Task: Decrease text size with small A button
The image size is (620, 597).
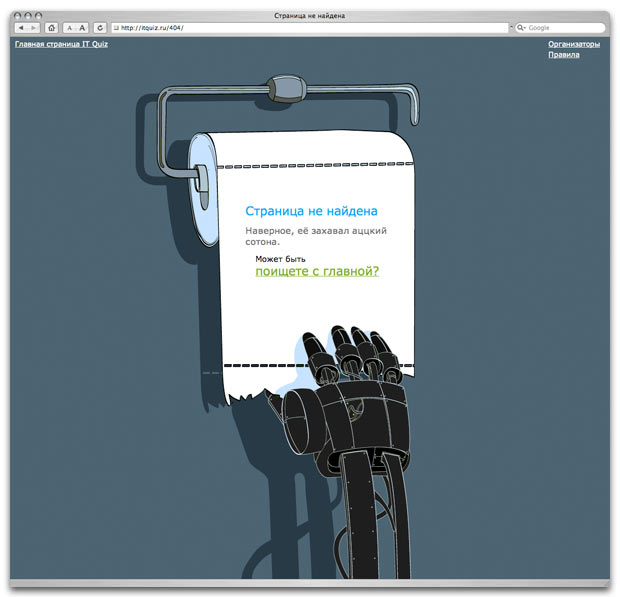Action: [69, 28]
